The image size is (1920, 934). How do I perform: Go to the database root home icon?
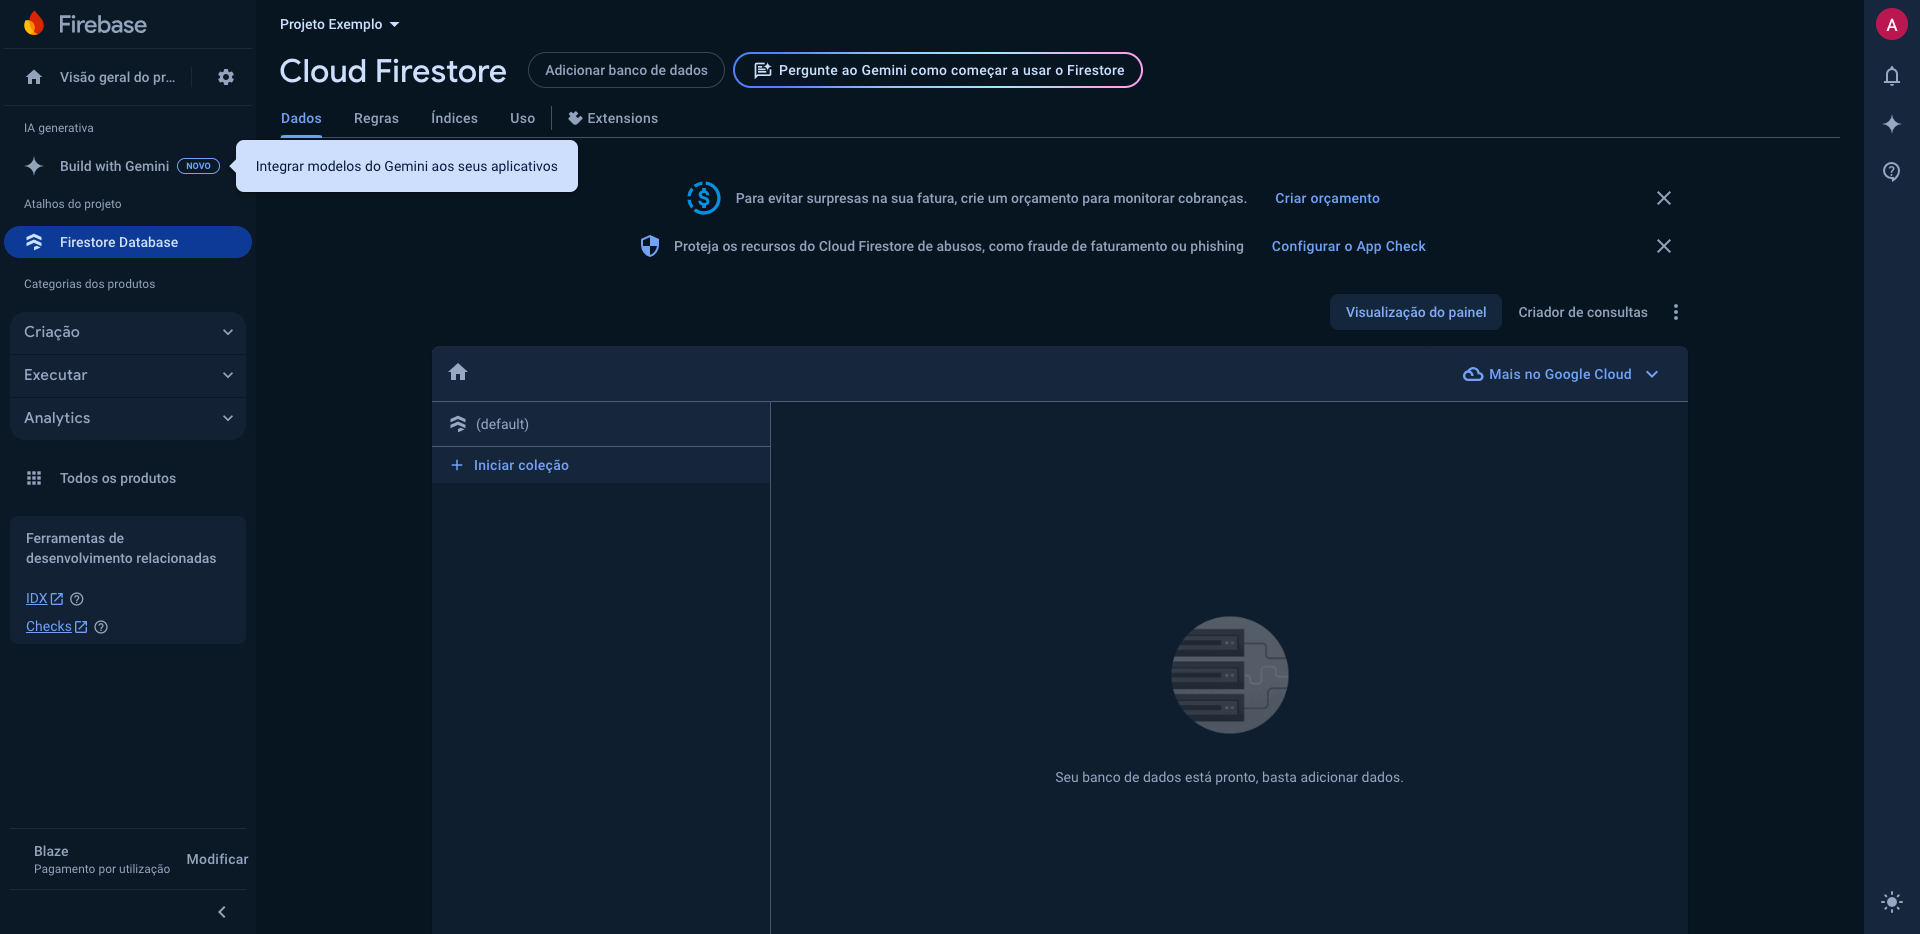(x=458, y=372)
